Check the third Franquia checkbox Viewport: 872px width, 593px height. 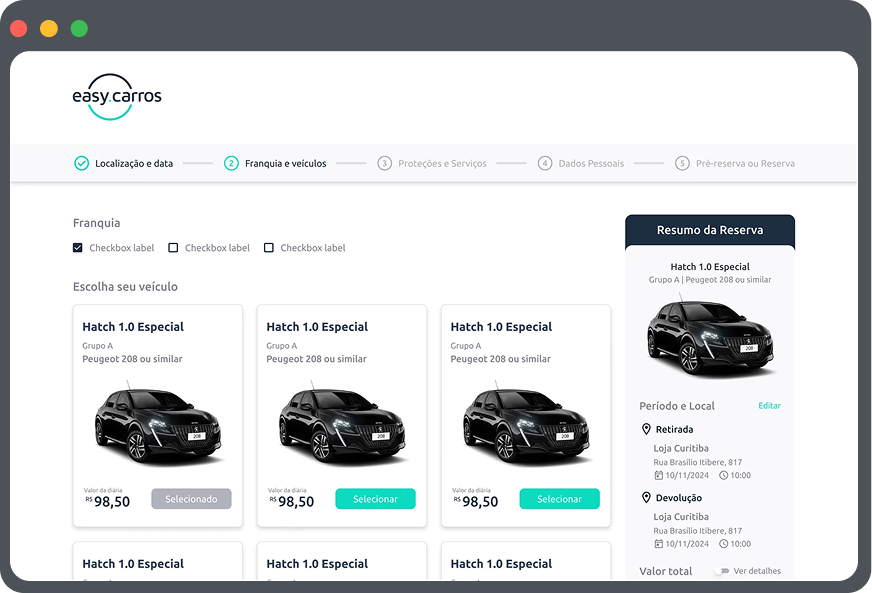click(269, 248)
